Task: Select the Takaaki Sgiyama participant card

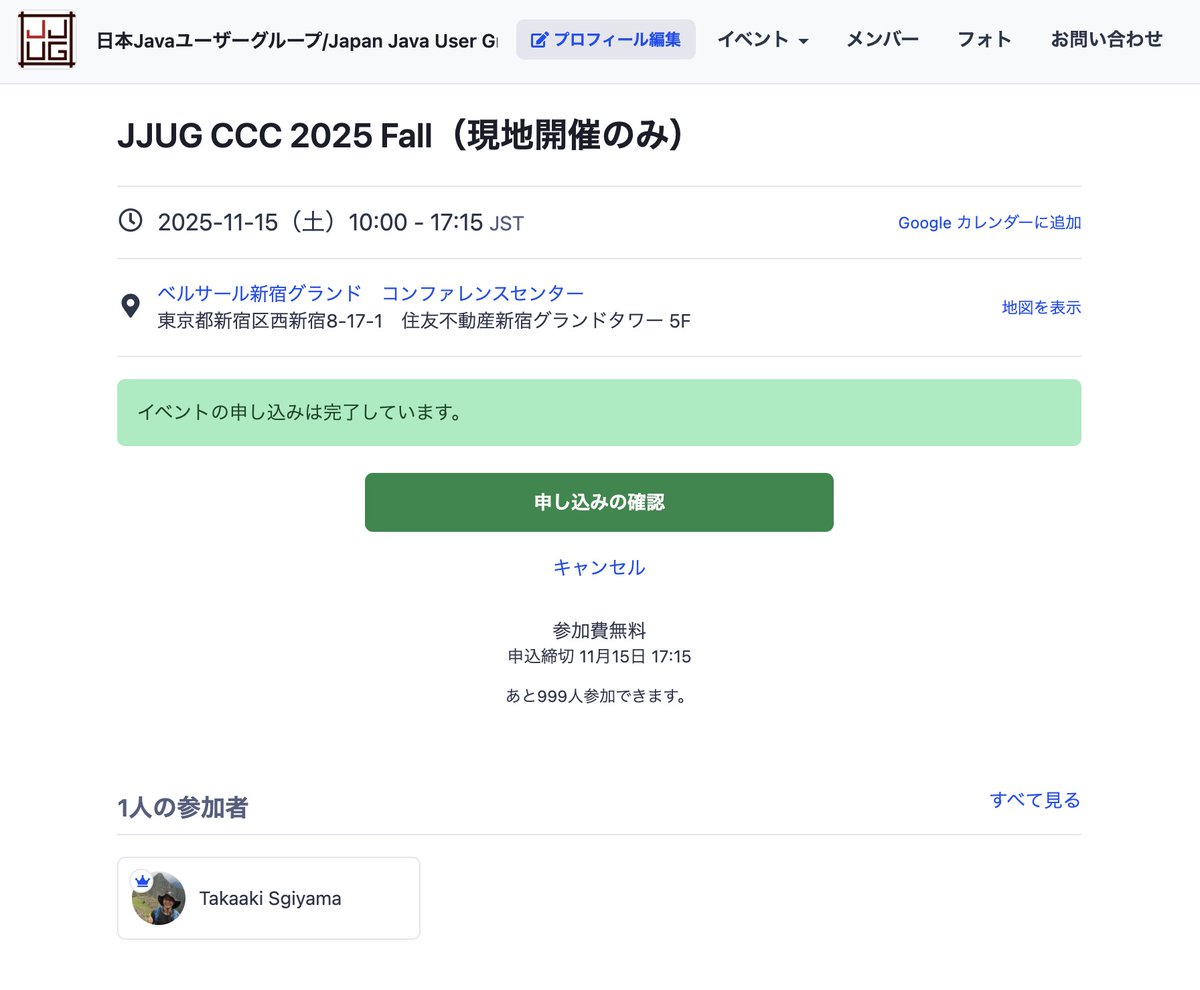Action: tap(268, 897)
